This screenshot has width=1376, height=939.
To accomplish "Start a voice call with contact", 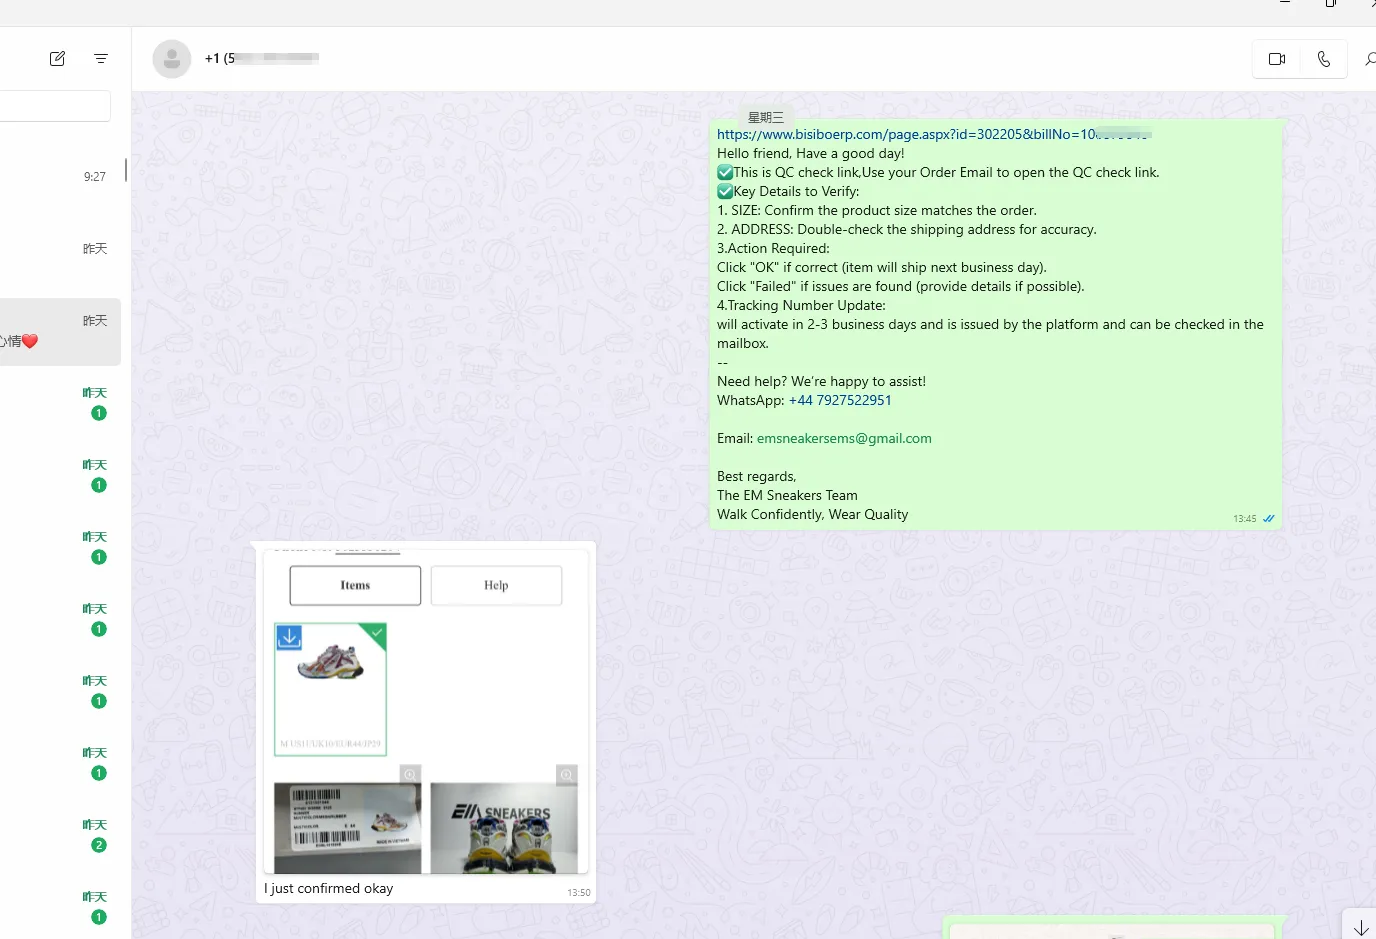I will [x=1323, y=59].
